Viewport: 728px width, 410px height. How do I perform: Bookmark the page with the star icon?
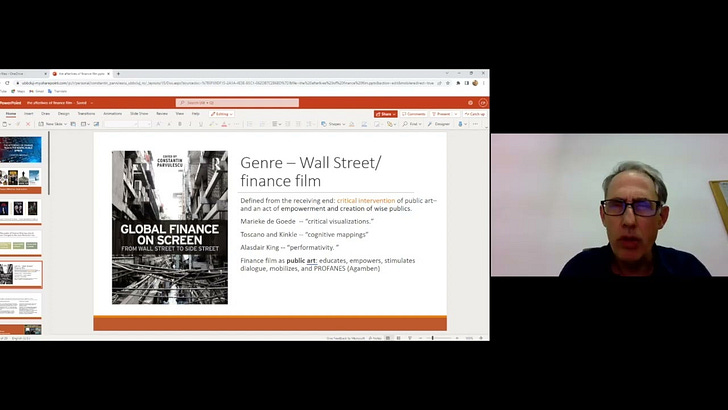click(448, 83)
